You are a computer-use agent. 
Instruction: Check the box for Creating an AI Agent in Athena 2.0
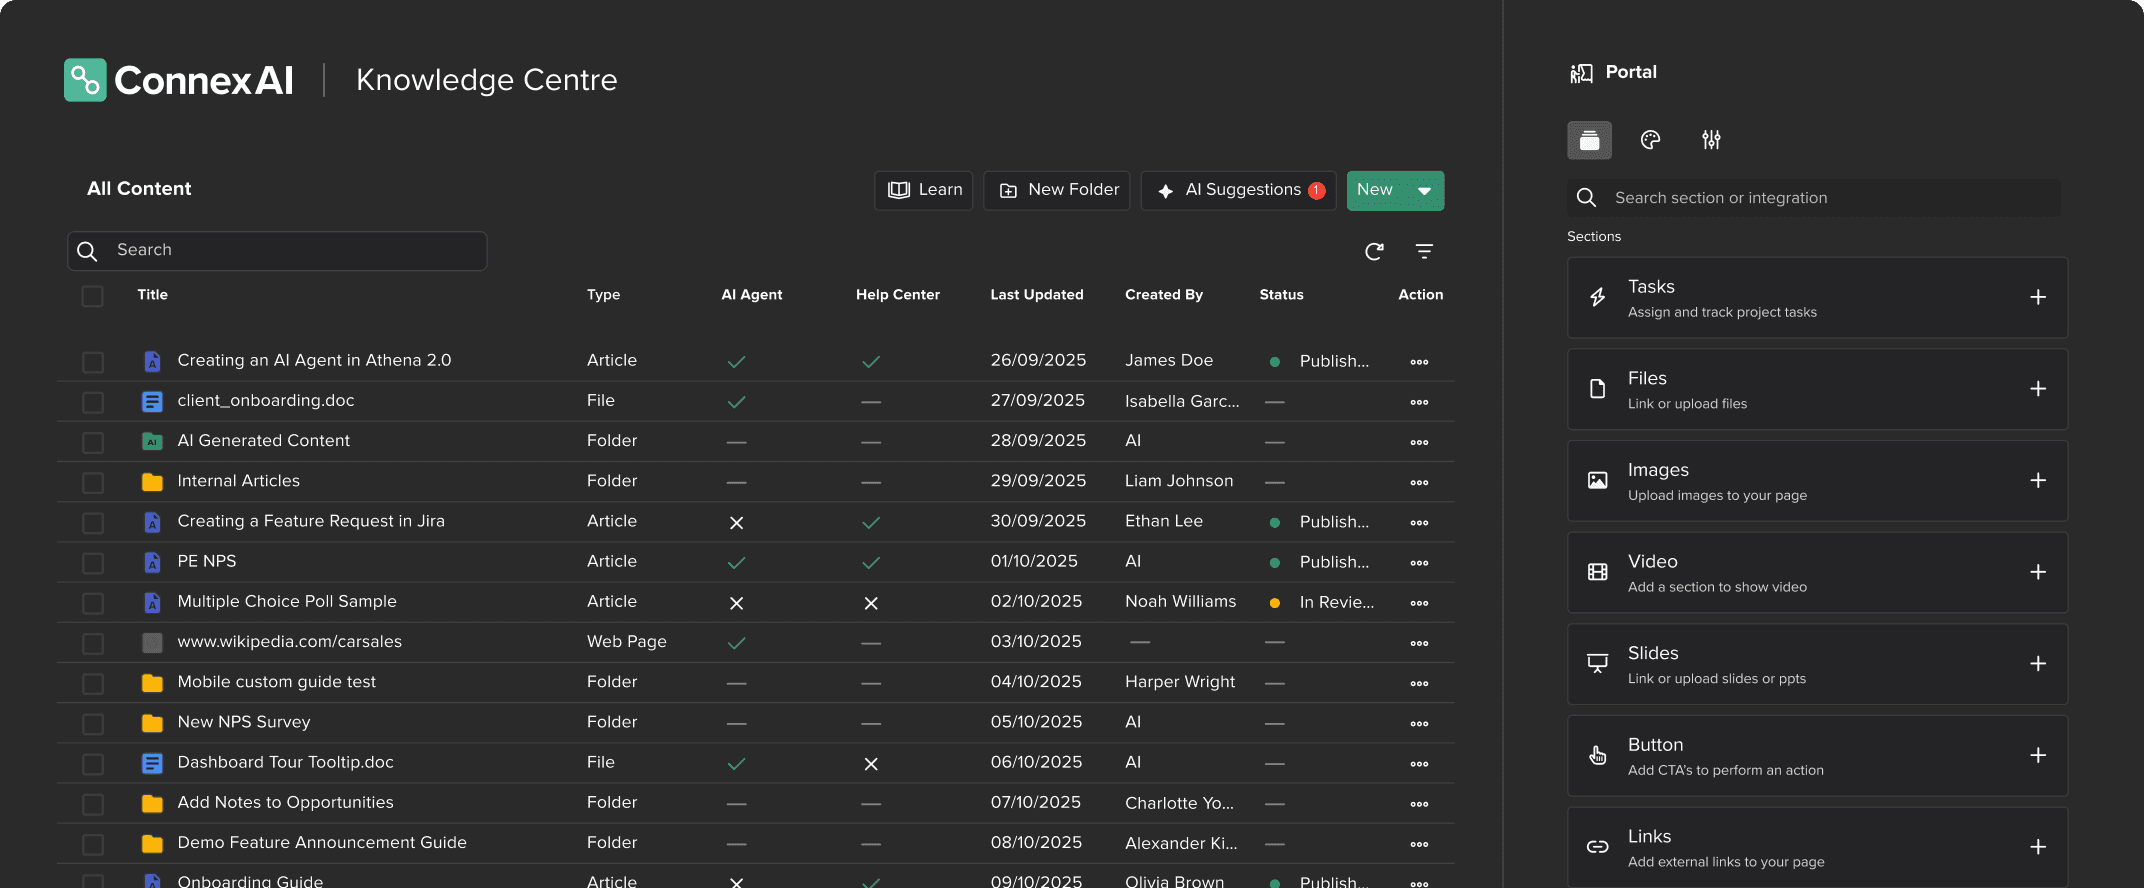93,362
